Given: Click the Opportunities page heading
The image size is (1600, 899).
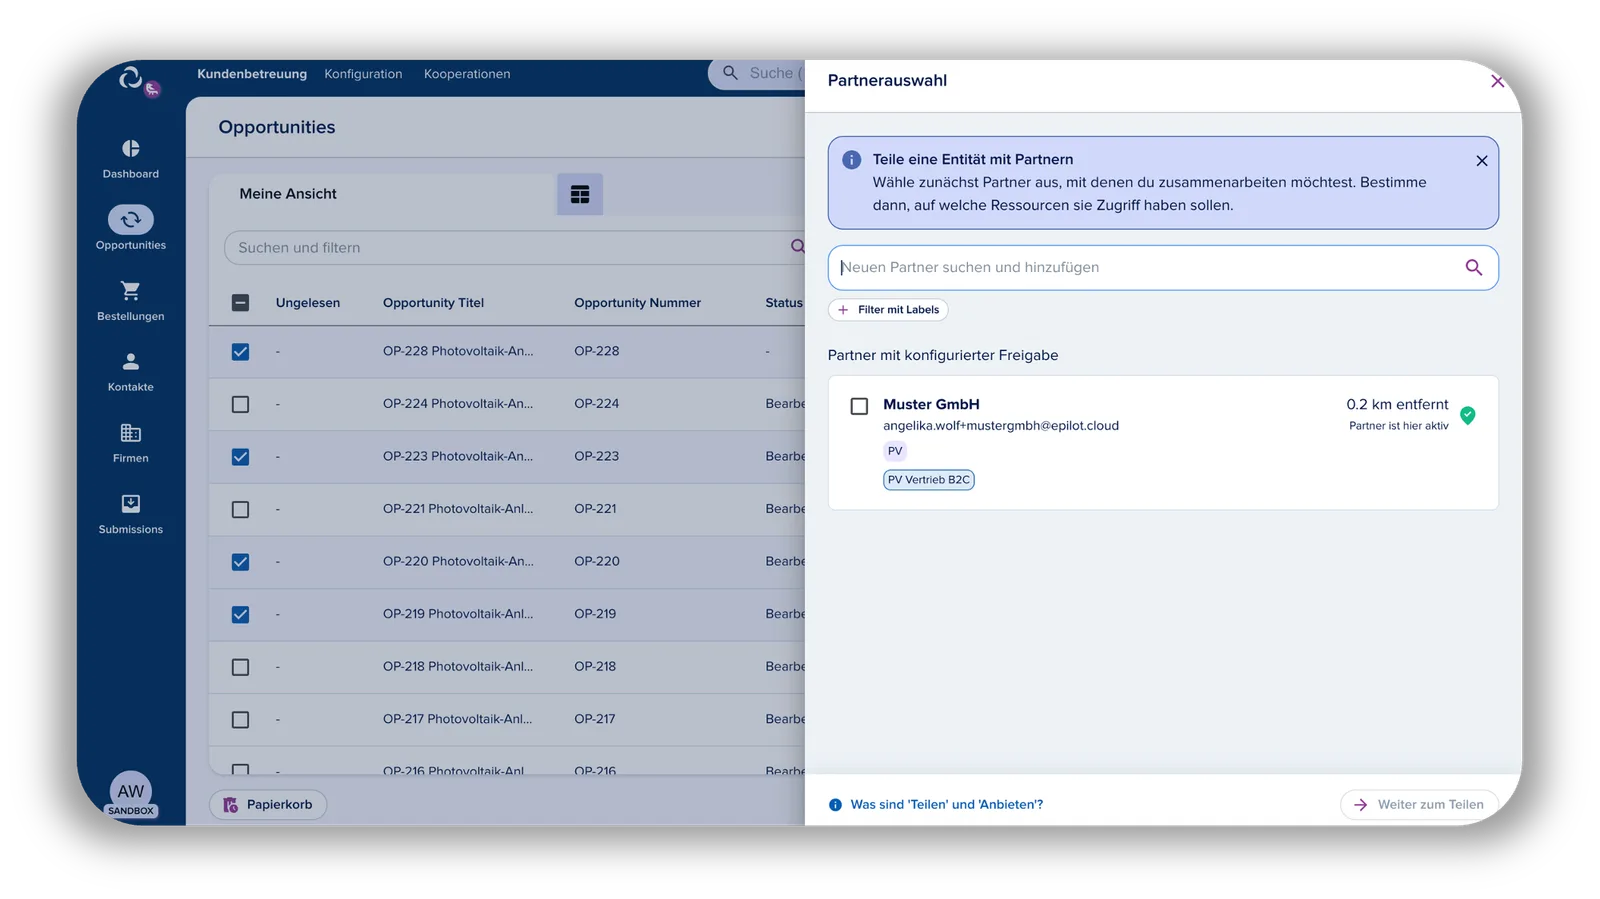Looking at the screenshot, I should (277, 128).
